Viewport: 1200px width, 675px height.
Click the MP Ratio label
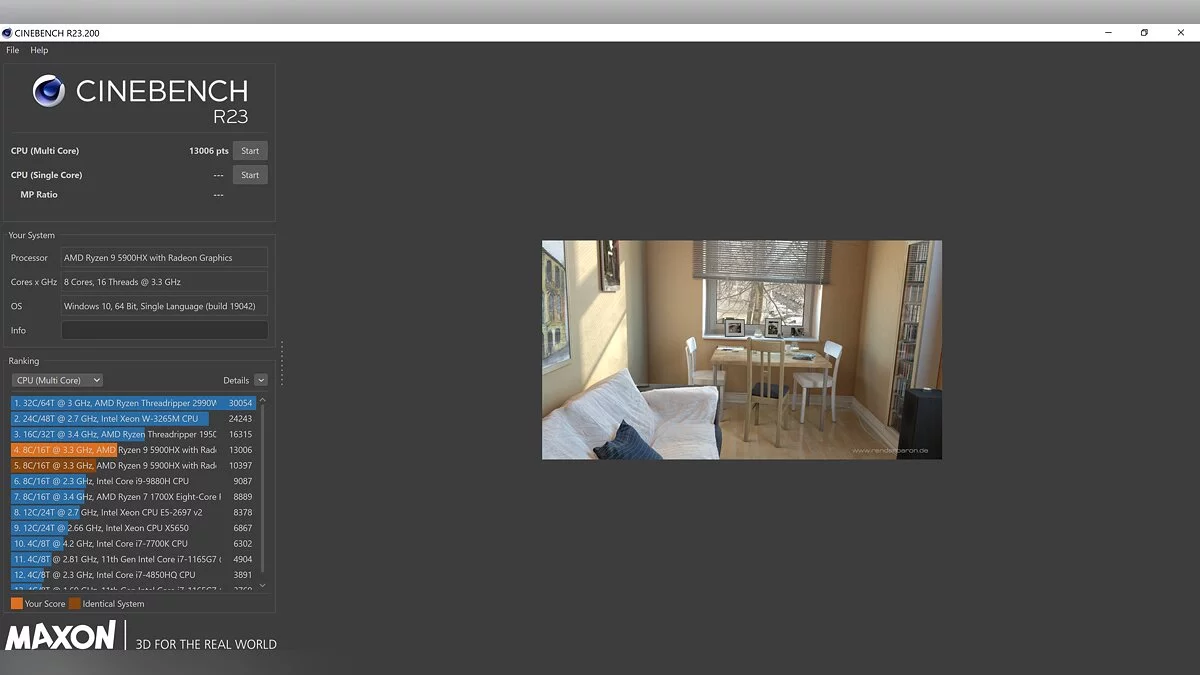pos(39,195)
